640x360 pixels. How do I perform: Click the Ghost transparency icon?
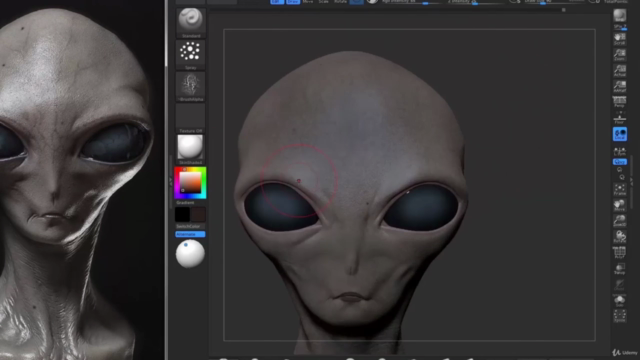pos(620,284)
